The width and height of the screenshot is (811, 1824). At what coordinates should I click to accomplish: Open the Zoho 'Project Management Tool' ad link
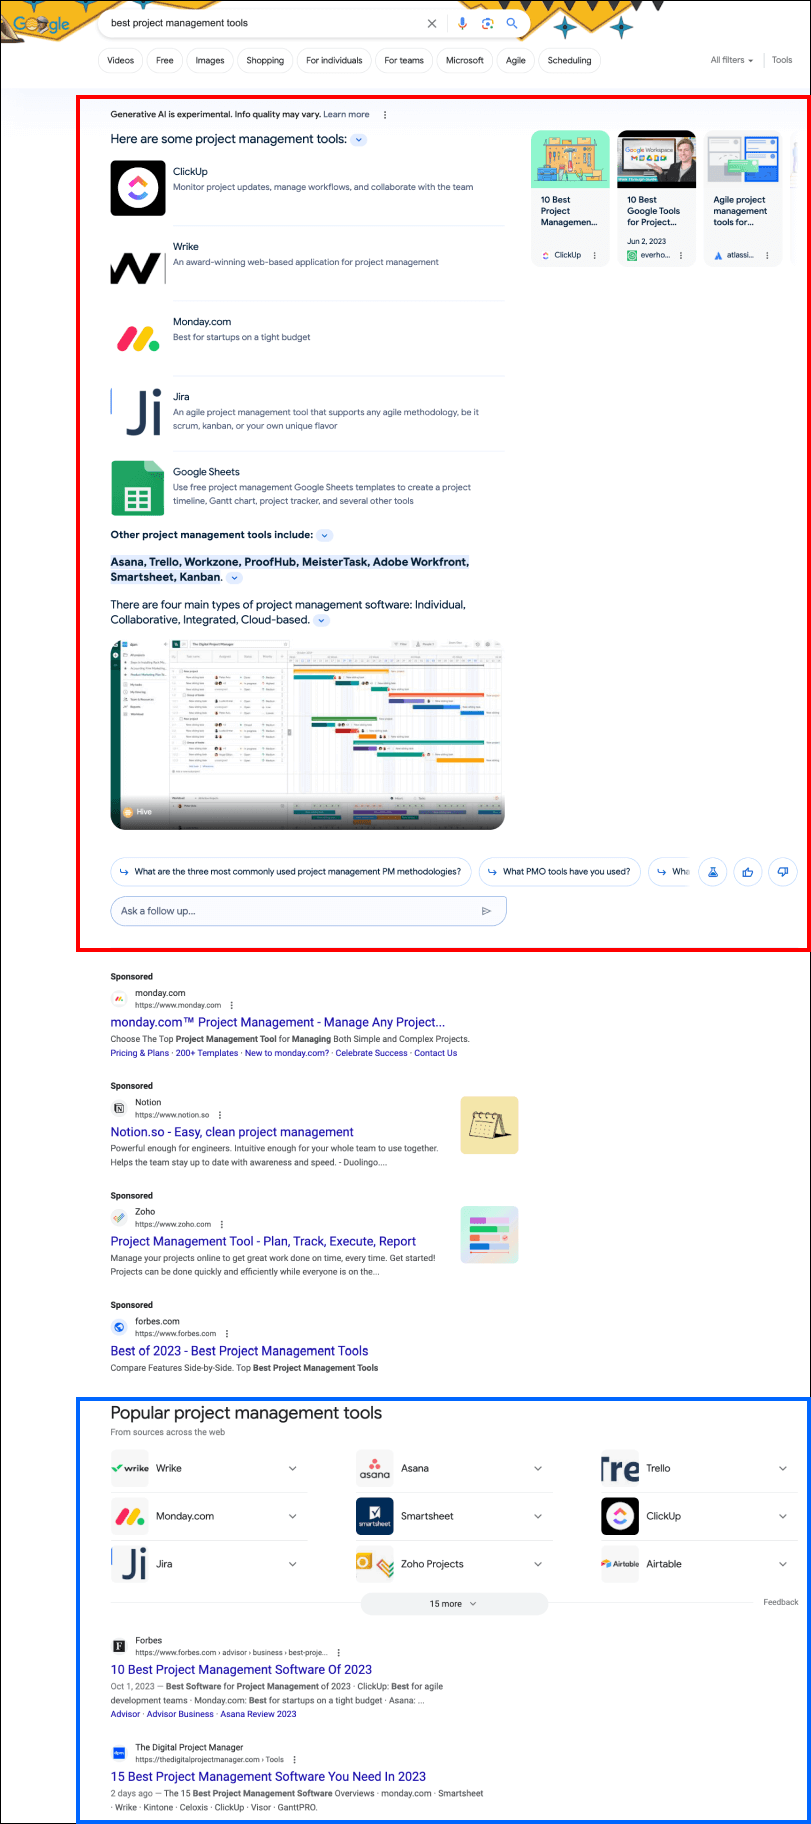(x=263, y=1241)
